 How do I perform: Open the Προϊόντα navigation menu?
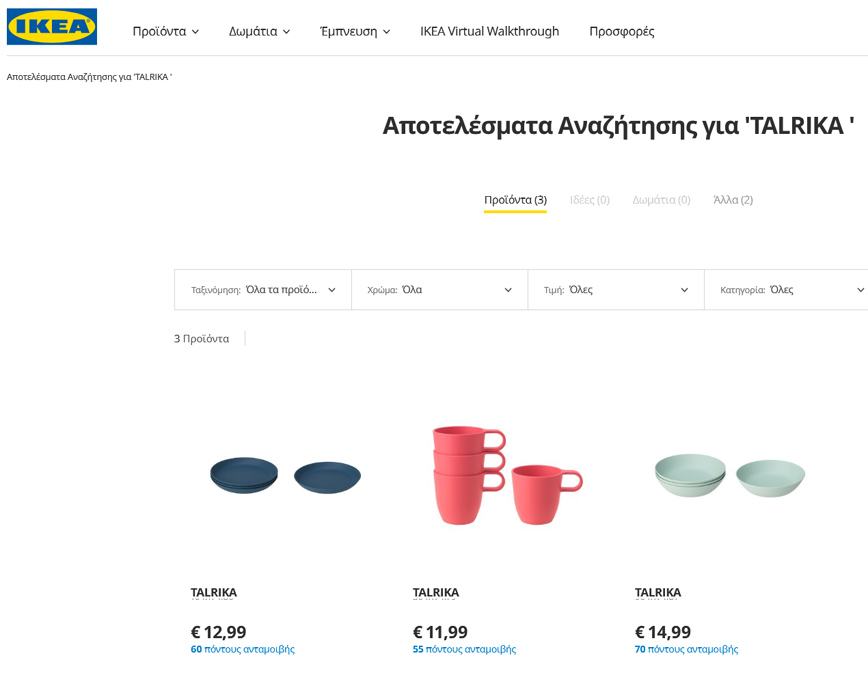165,31
